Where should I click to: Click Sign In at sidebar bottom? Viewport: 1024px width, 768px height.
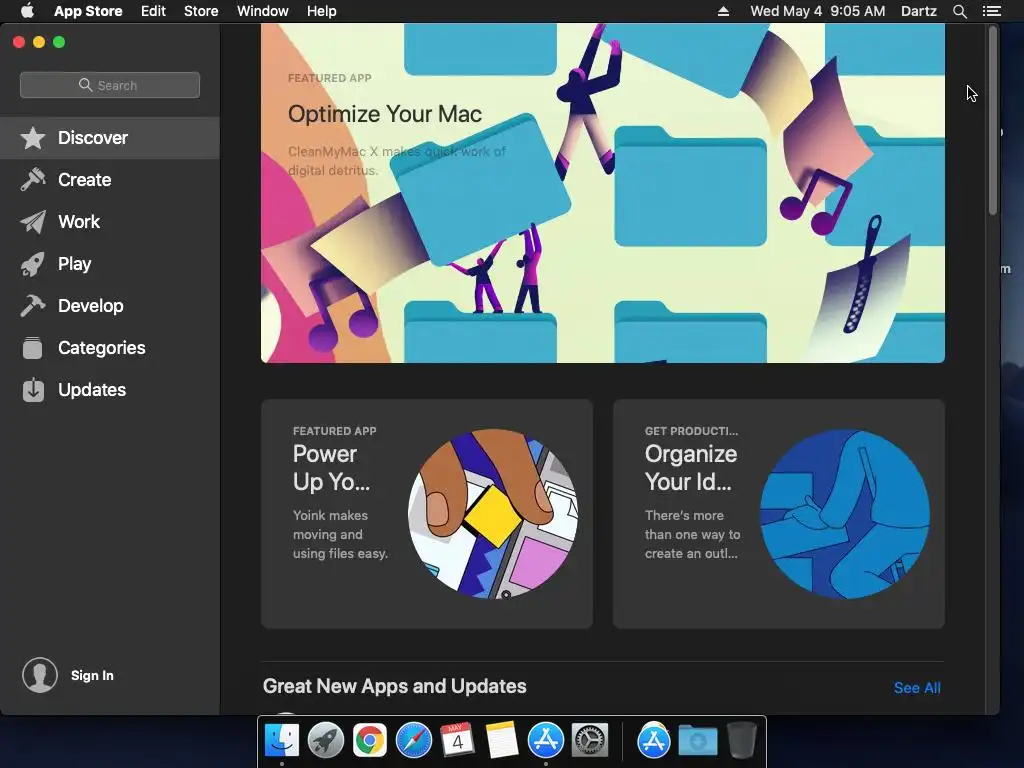(92, 675)
